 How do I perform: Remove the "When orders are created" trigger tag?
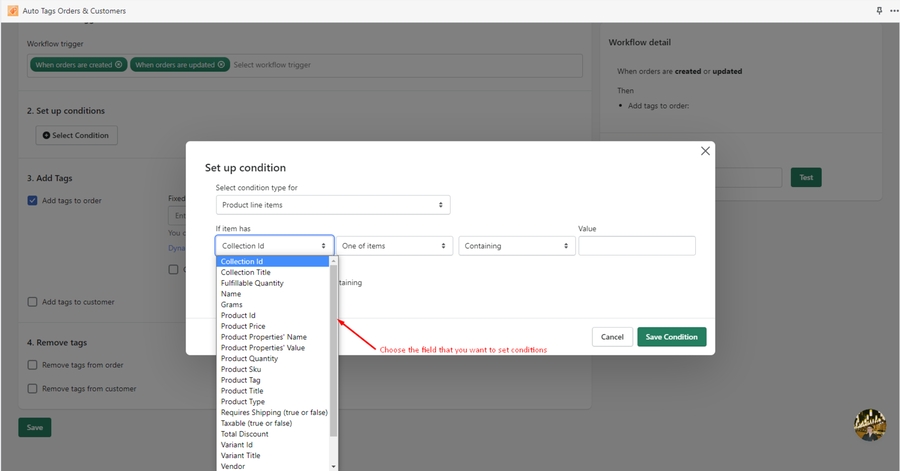pos(119,65)
